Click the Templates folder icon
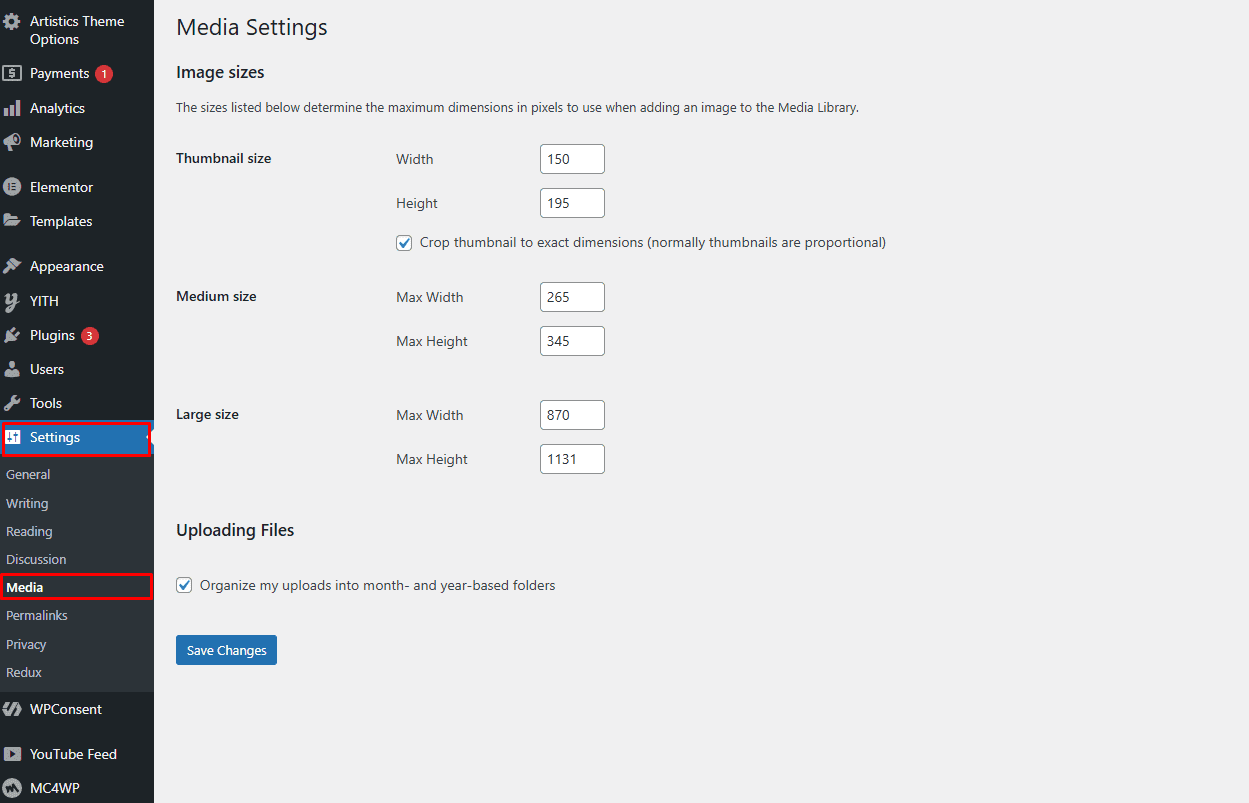This screenshot has width=1249, height=803. [x=12, y=221]
